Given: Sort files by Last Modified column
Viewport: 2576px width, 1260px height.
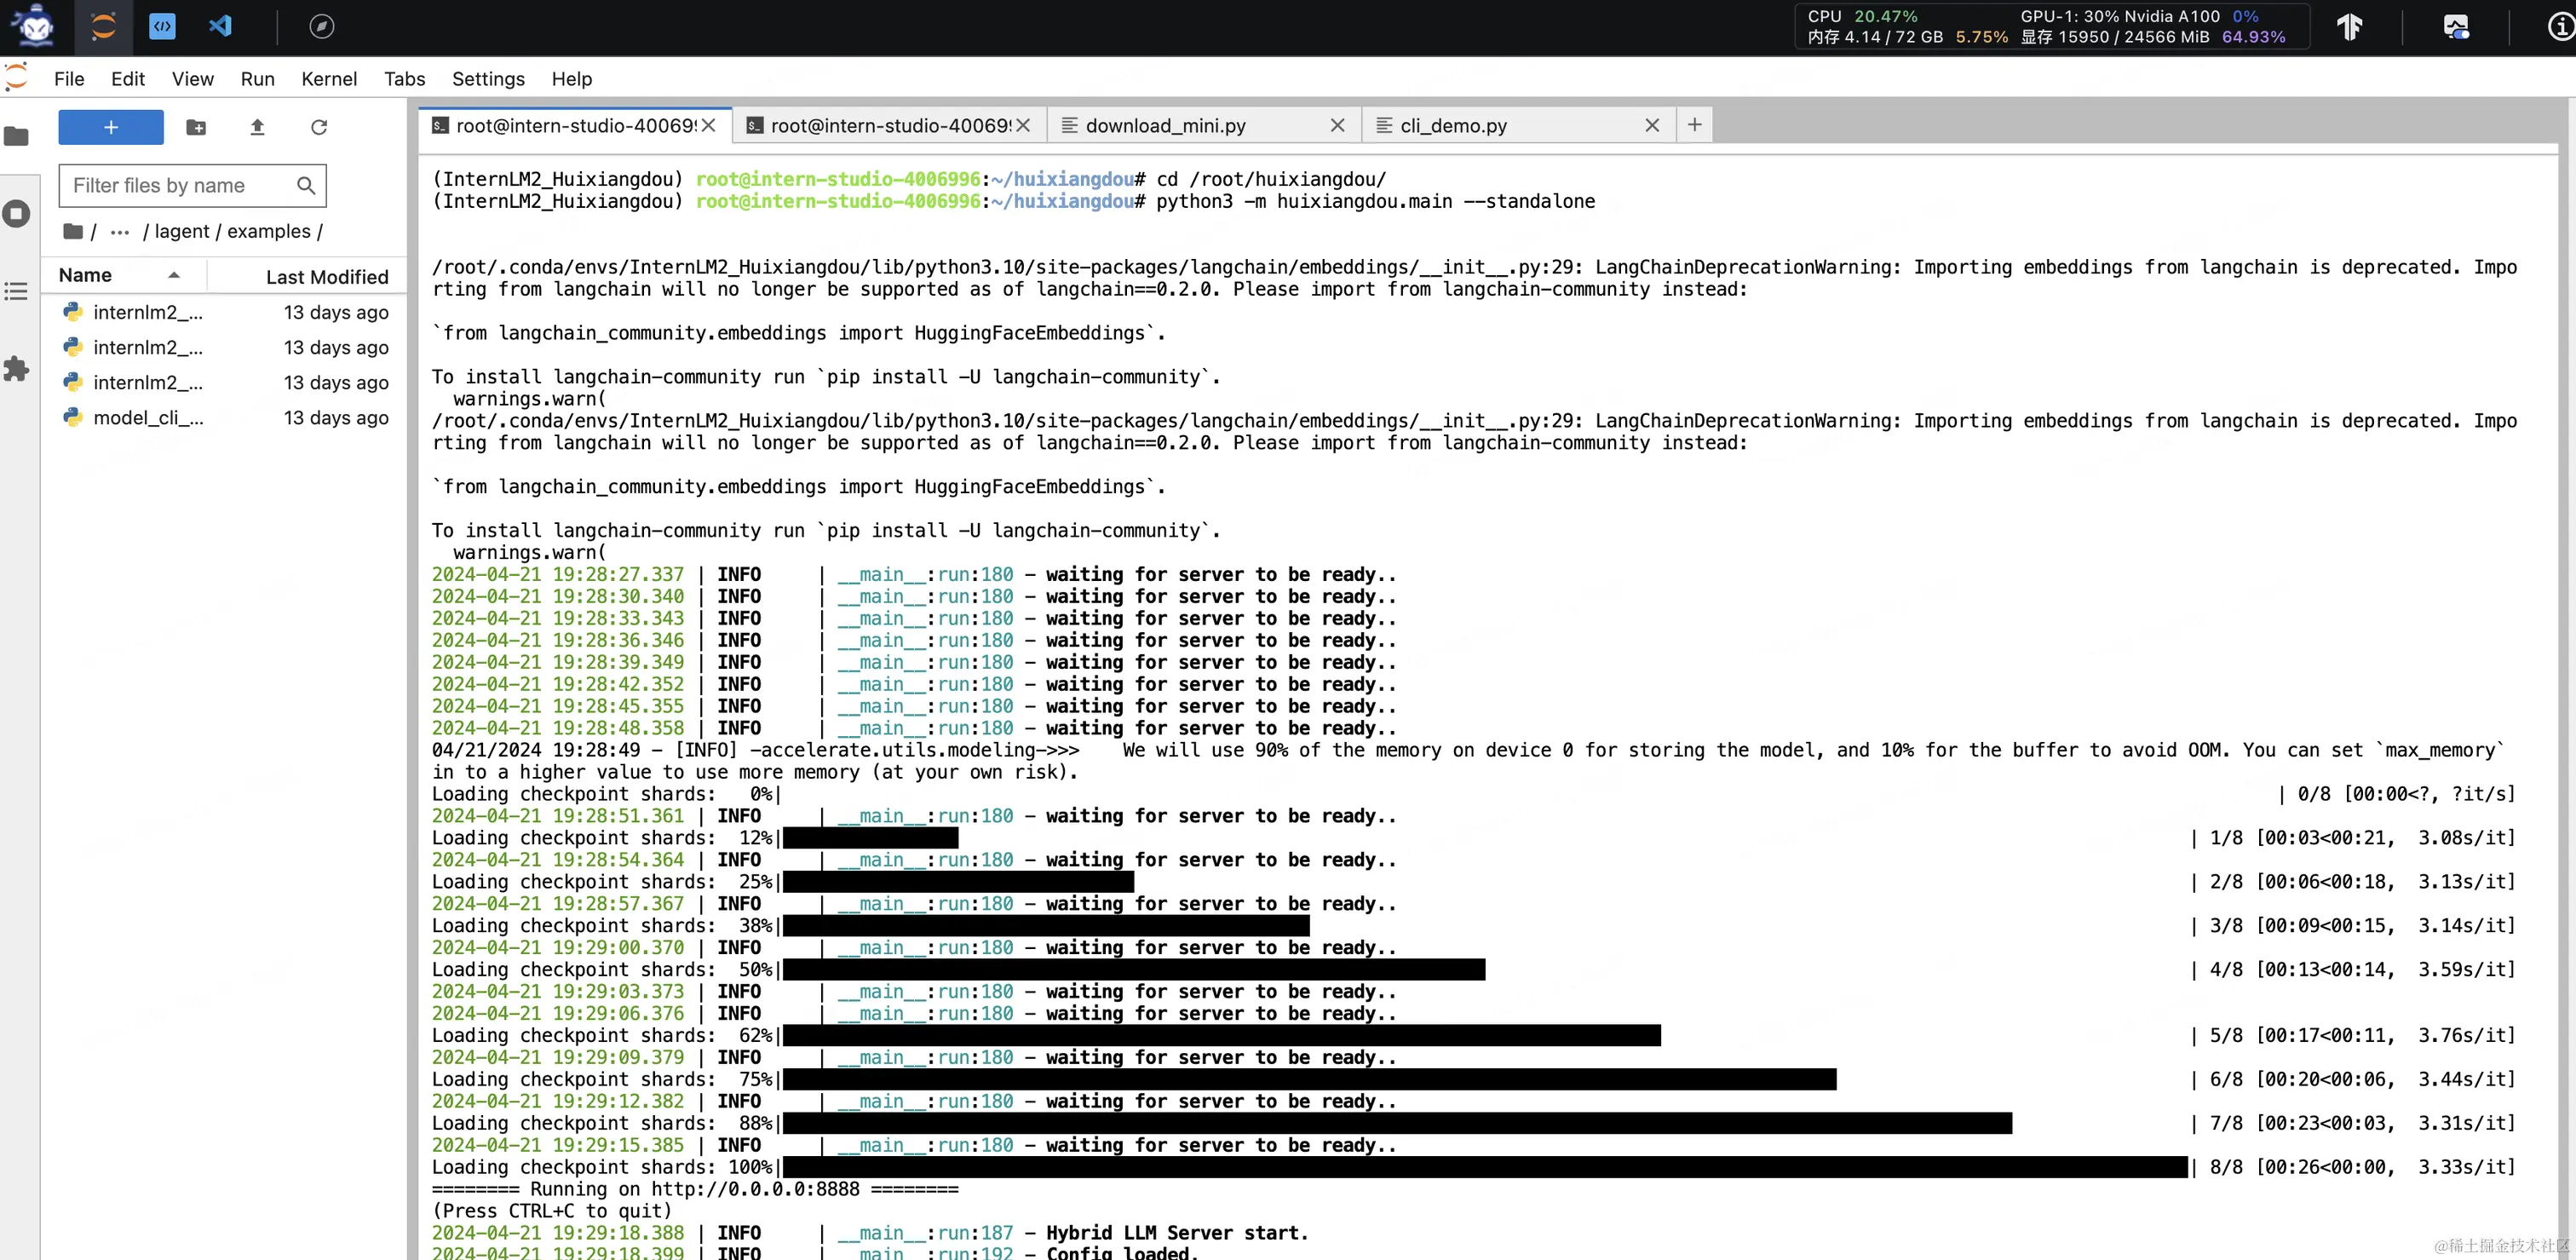Looking at the screenshot, I should pyautogui.click(x=326, y=277).
